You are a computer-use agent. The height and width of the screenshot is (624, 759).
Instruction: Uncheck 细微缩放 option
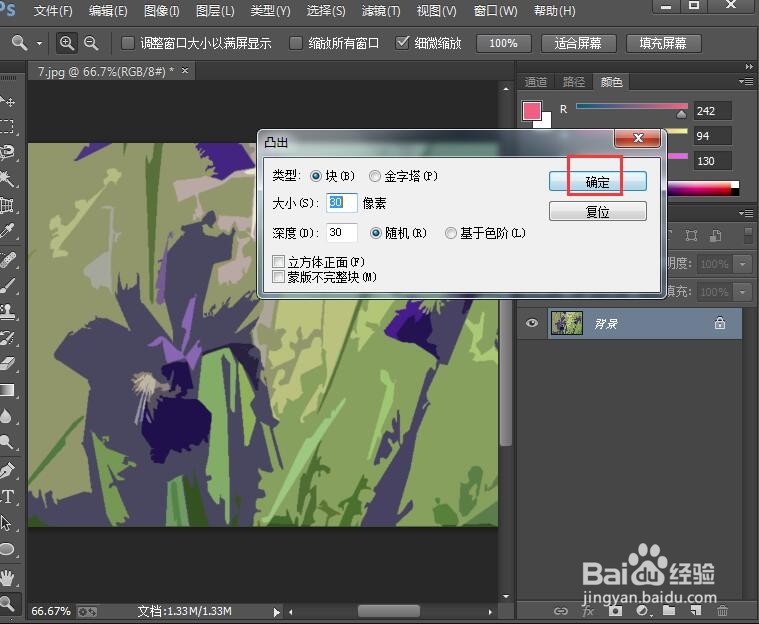[x=402, y=43]
